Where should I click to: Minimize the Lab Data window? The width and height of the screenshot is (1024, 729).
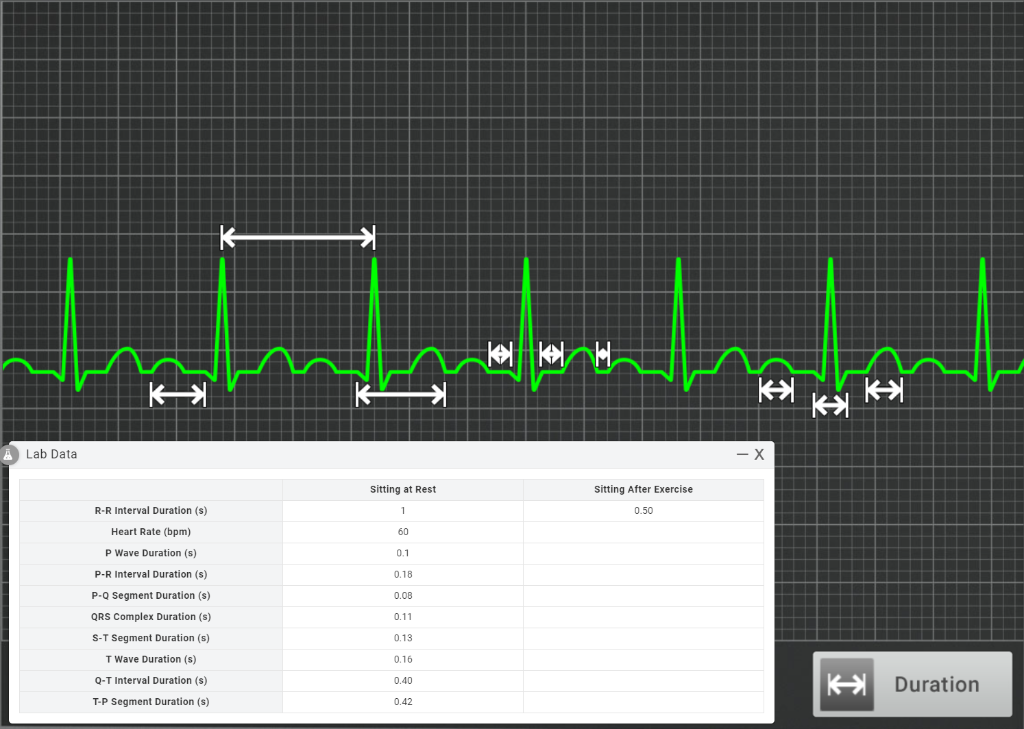coord(741,454)
